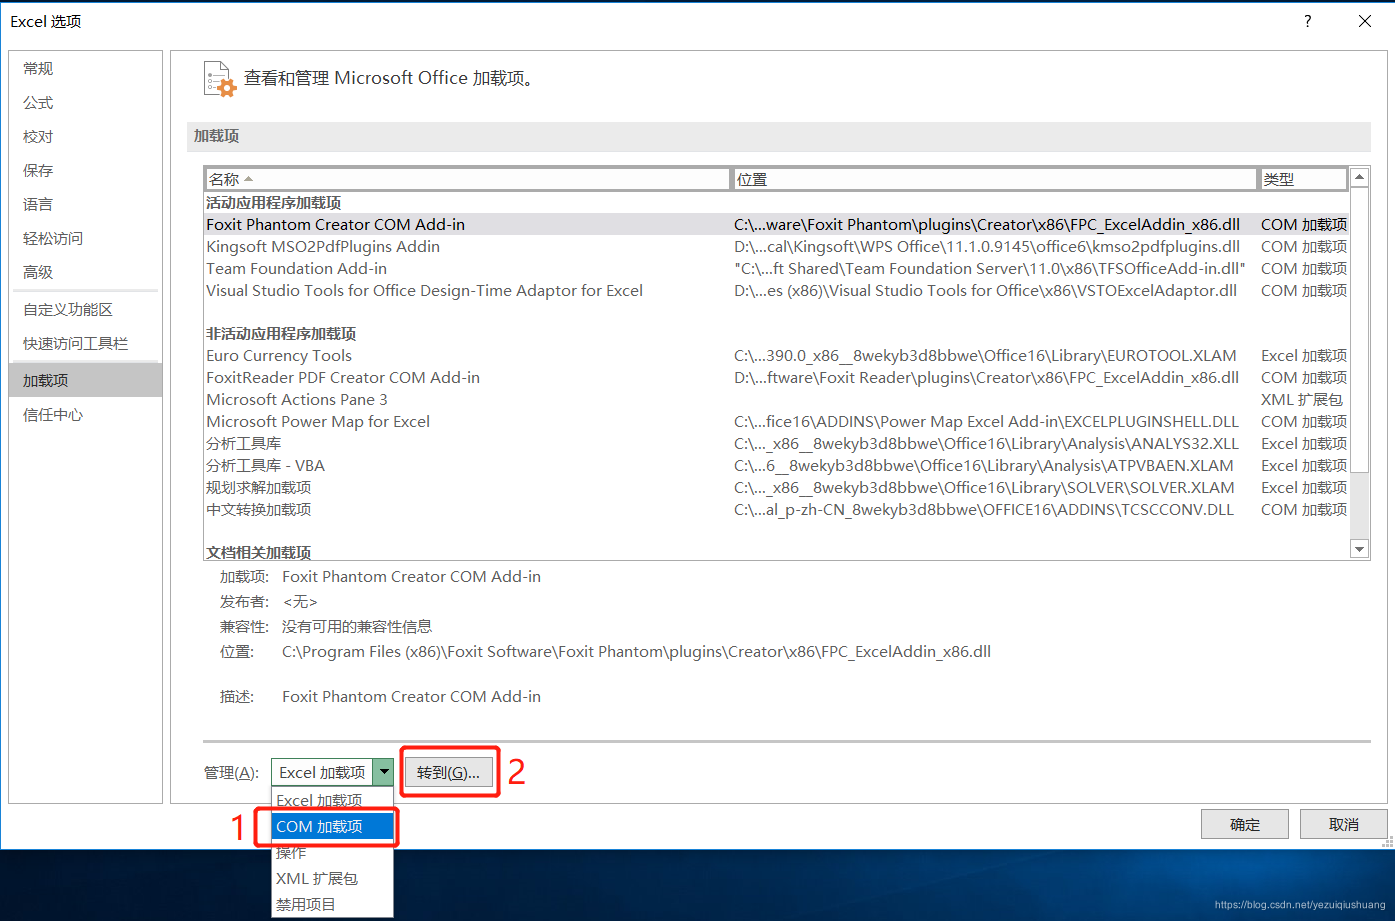Click the 活动应用程序加载项 group heading
The image size is (1395, 921).
click(x=273, y=202)
